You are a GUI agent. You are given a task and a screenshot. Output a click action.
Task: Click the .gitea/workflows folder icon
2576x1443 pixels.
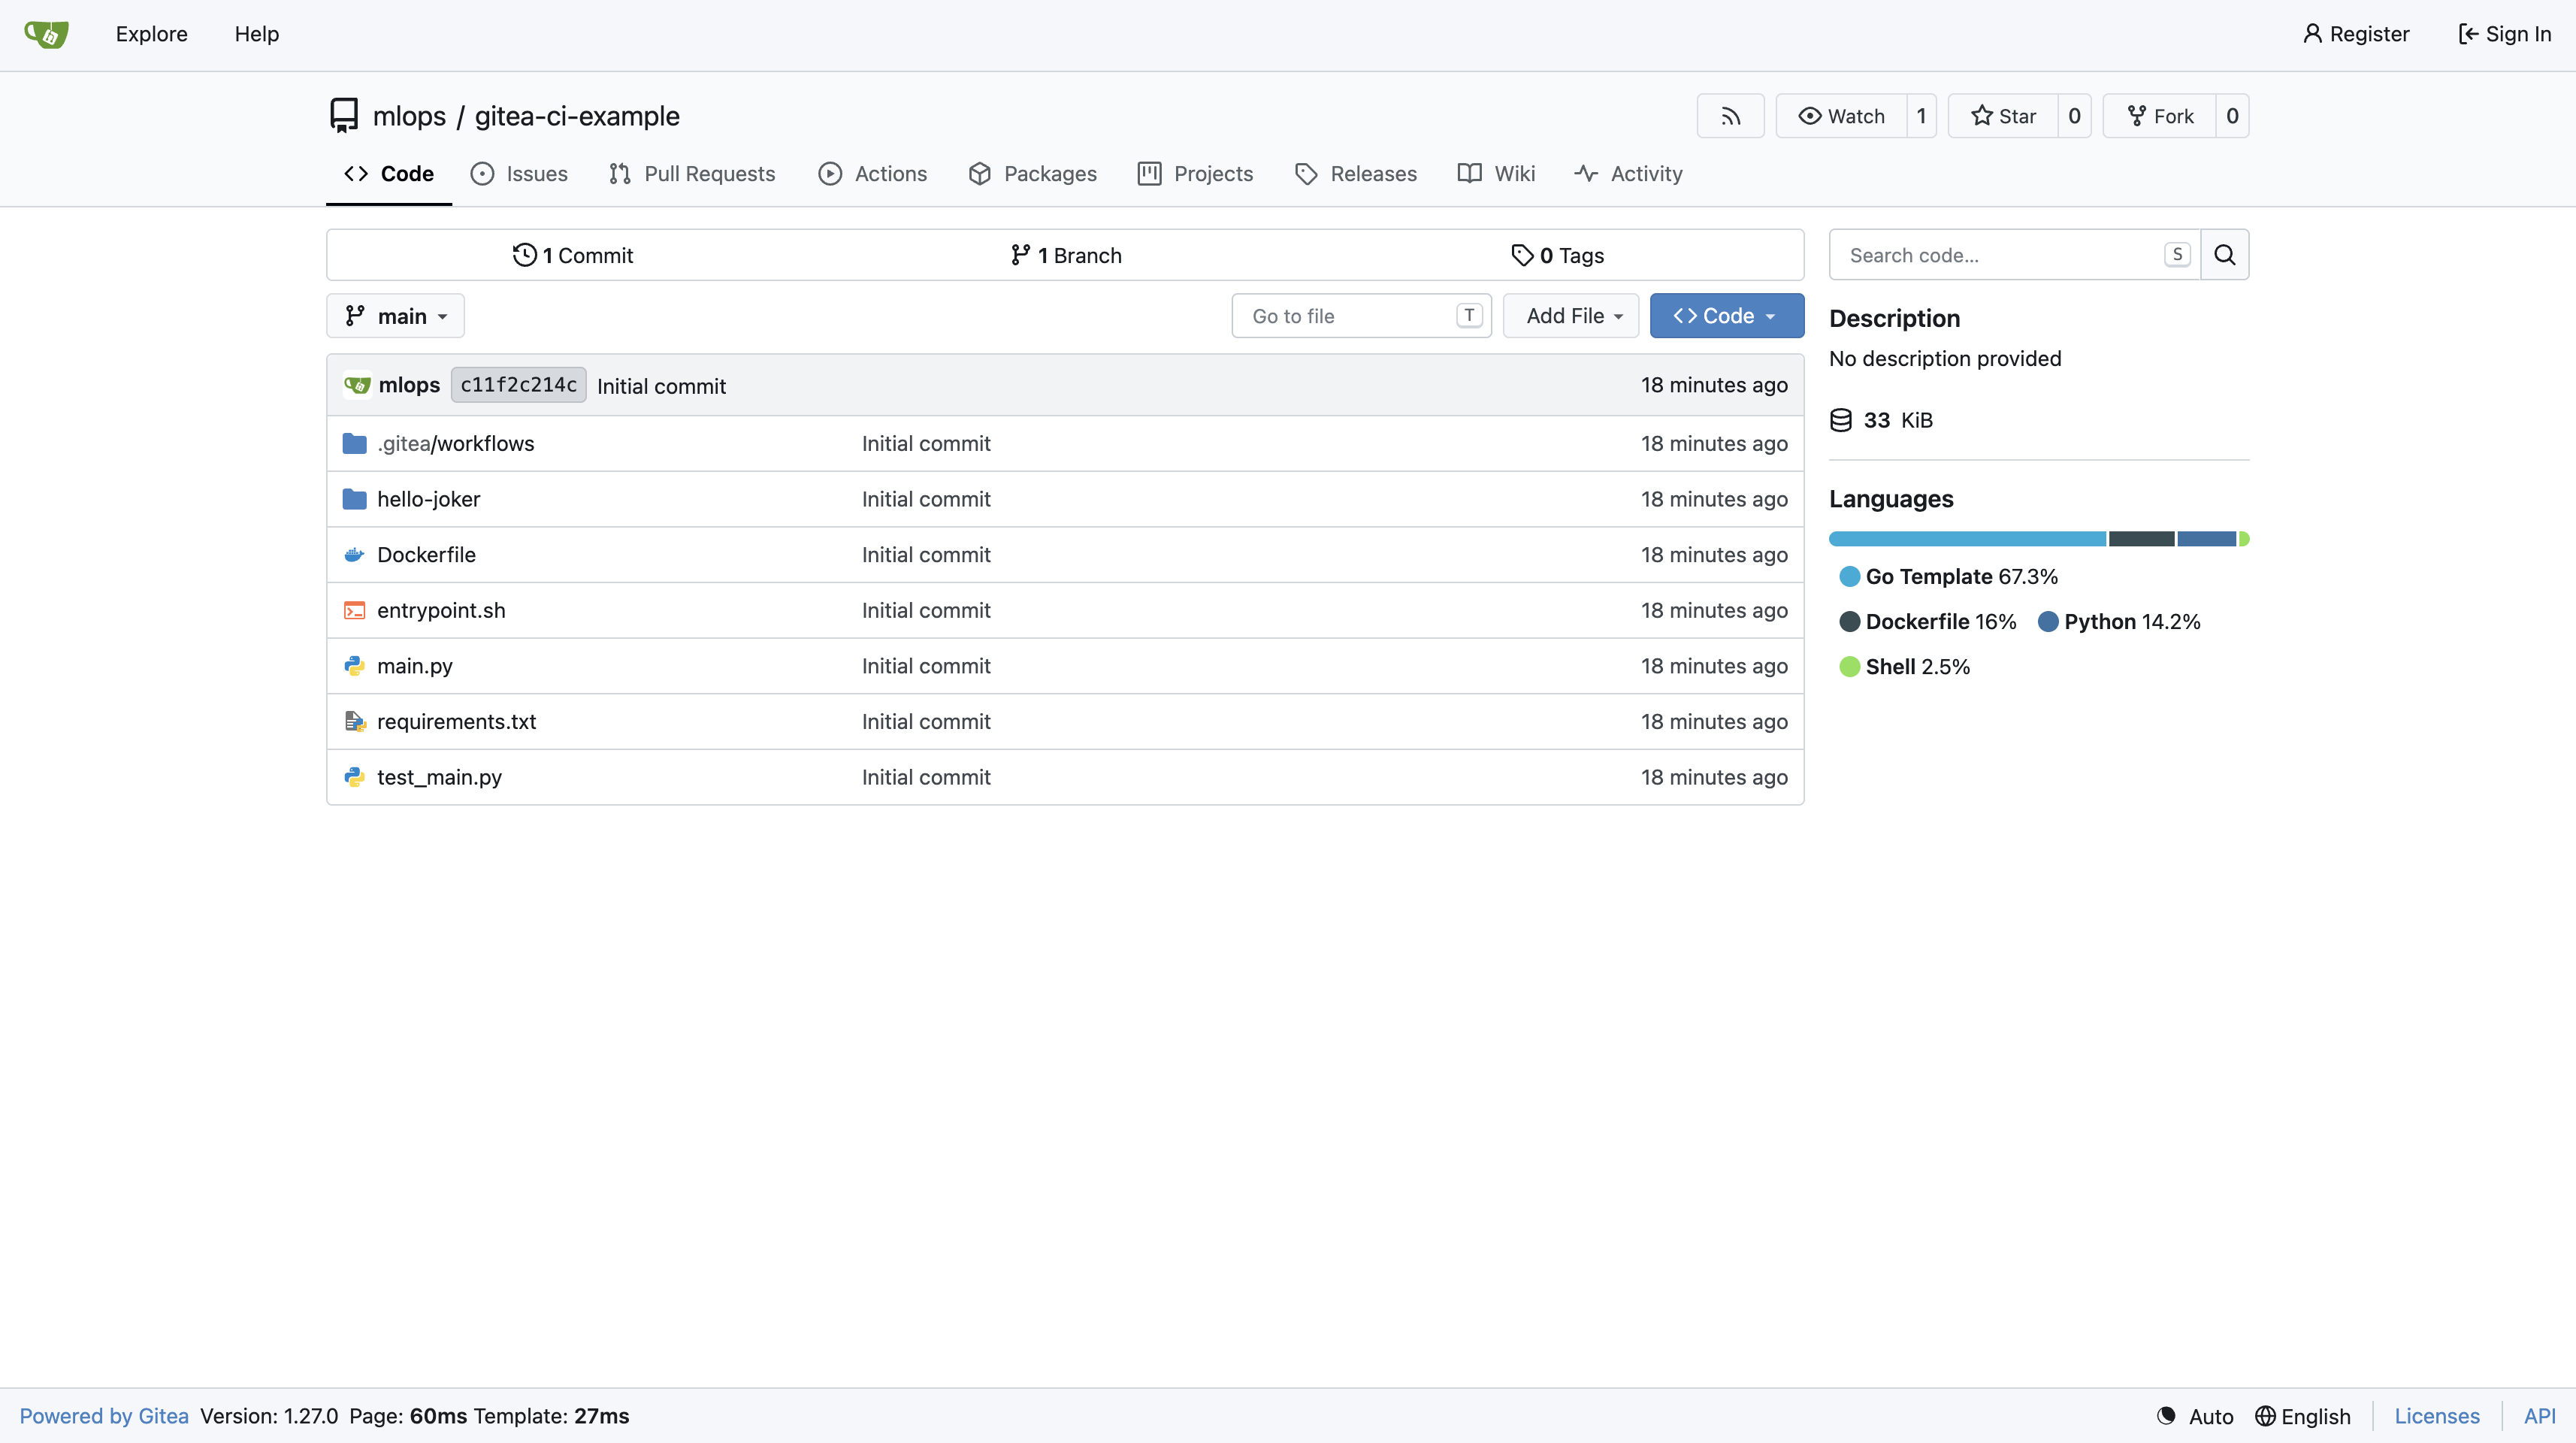pyautogui.click(x=354, y=443)
